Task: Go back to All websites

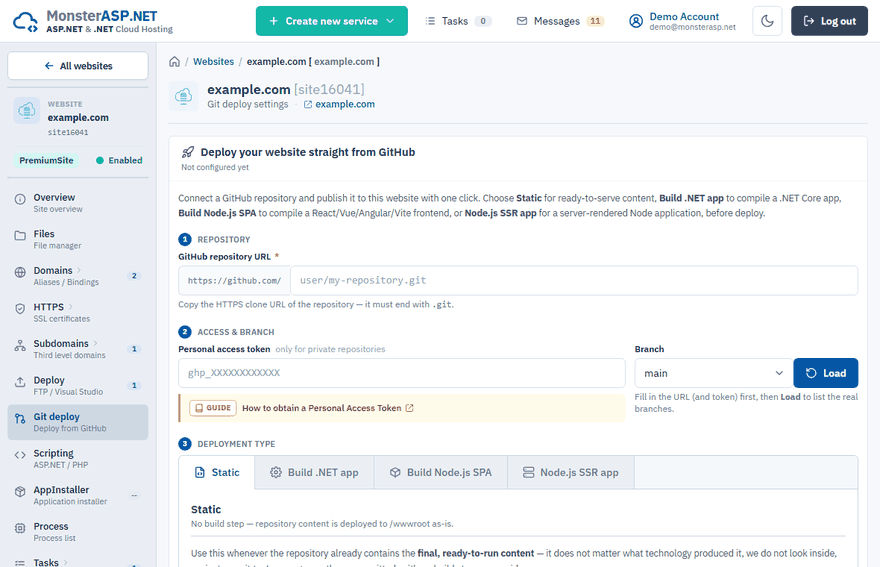Action: point(78,66)
